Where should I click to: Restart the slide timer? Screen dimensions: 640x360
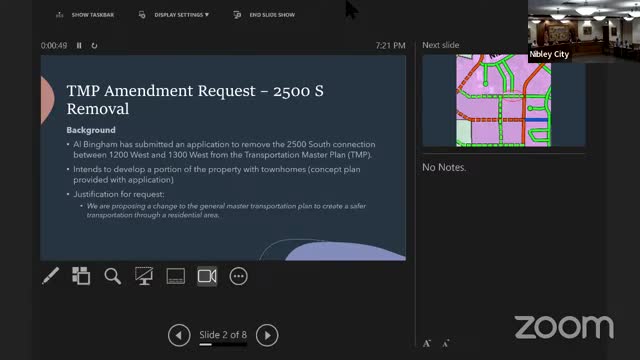94,45
